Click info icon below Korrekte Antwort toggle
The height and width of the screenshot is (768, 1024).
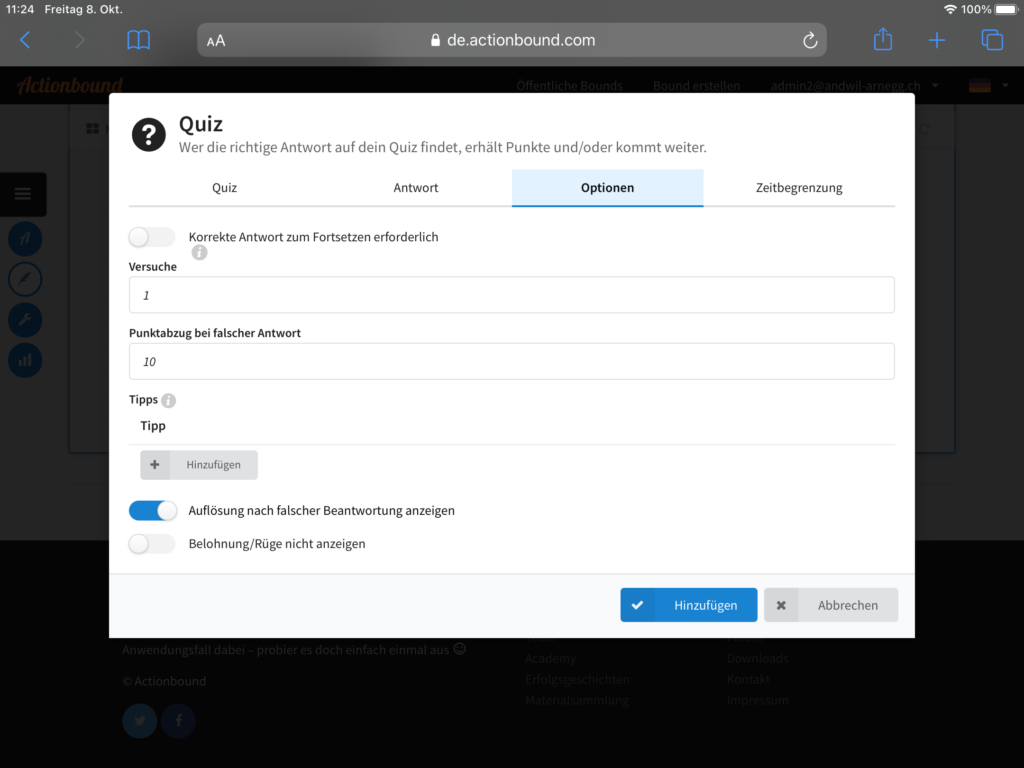click(x=199, y=253)
